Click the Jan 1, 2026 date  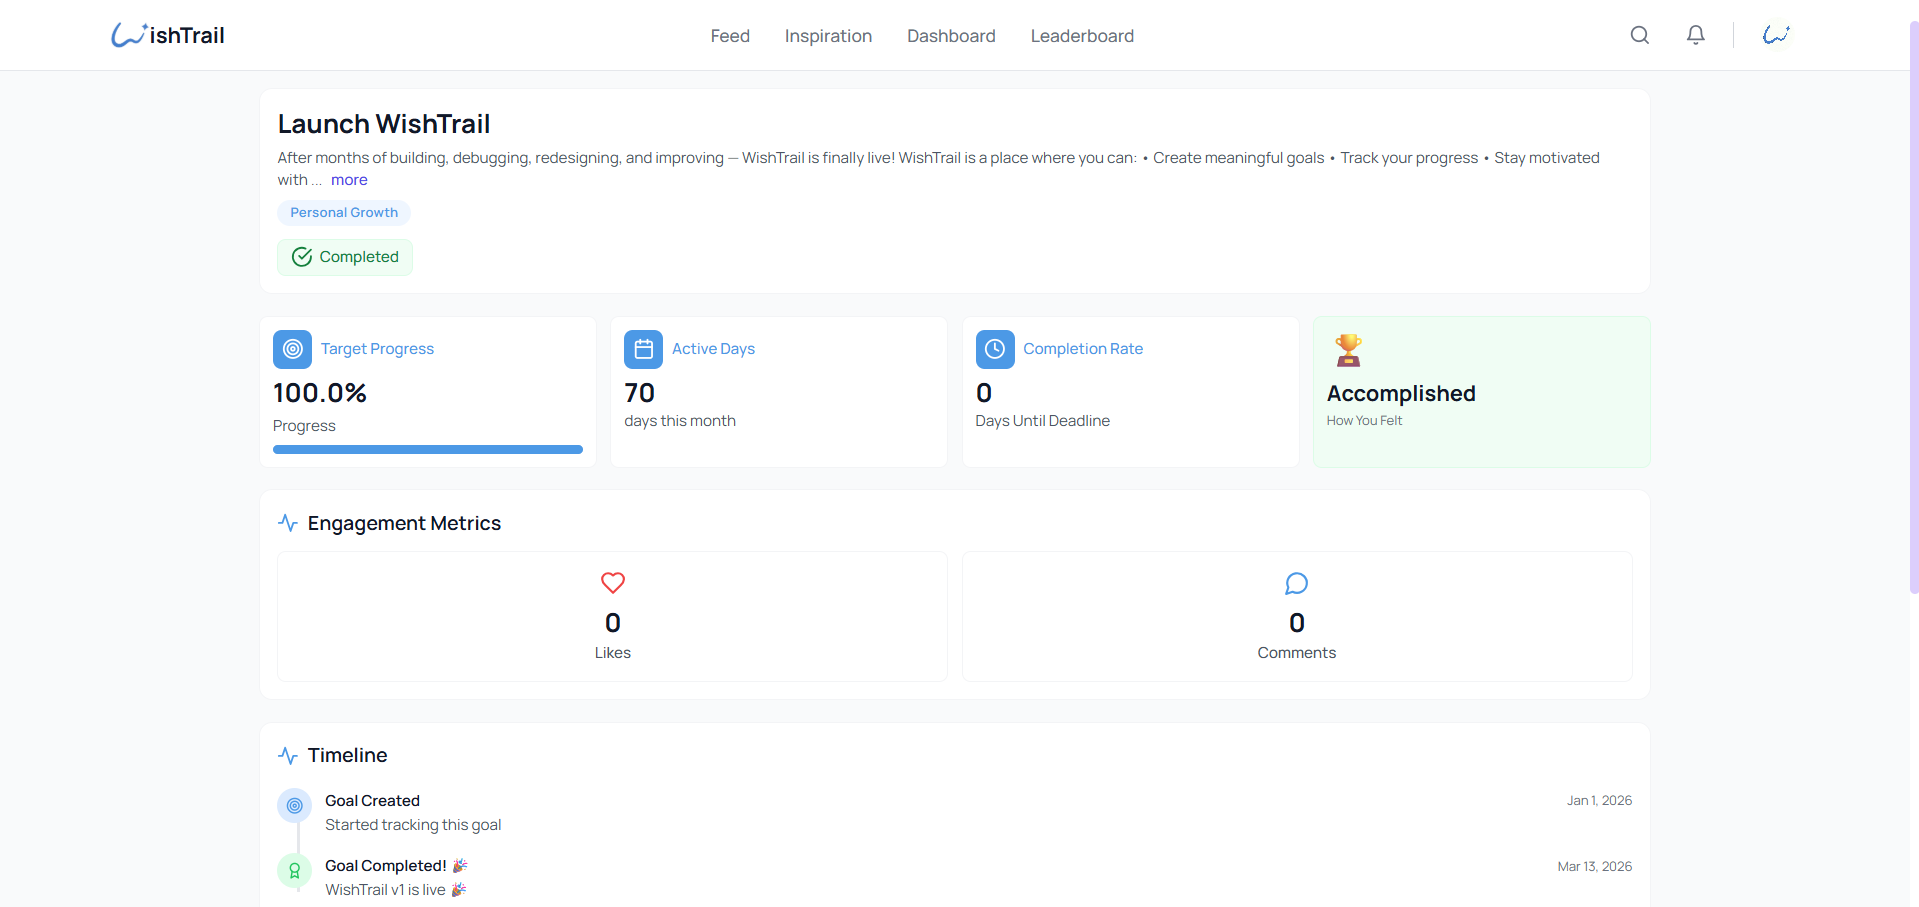(1599, 801)
